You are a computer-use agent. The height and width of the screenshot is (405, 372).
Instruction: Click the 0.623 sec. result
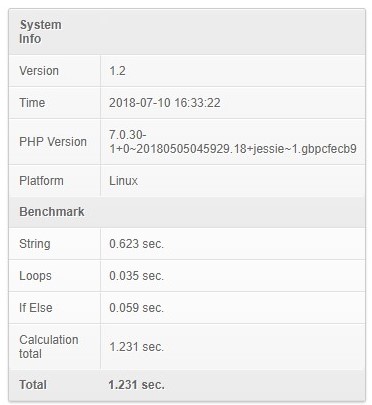tap(136, 244)
